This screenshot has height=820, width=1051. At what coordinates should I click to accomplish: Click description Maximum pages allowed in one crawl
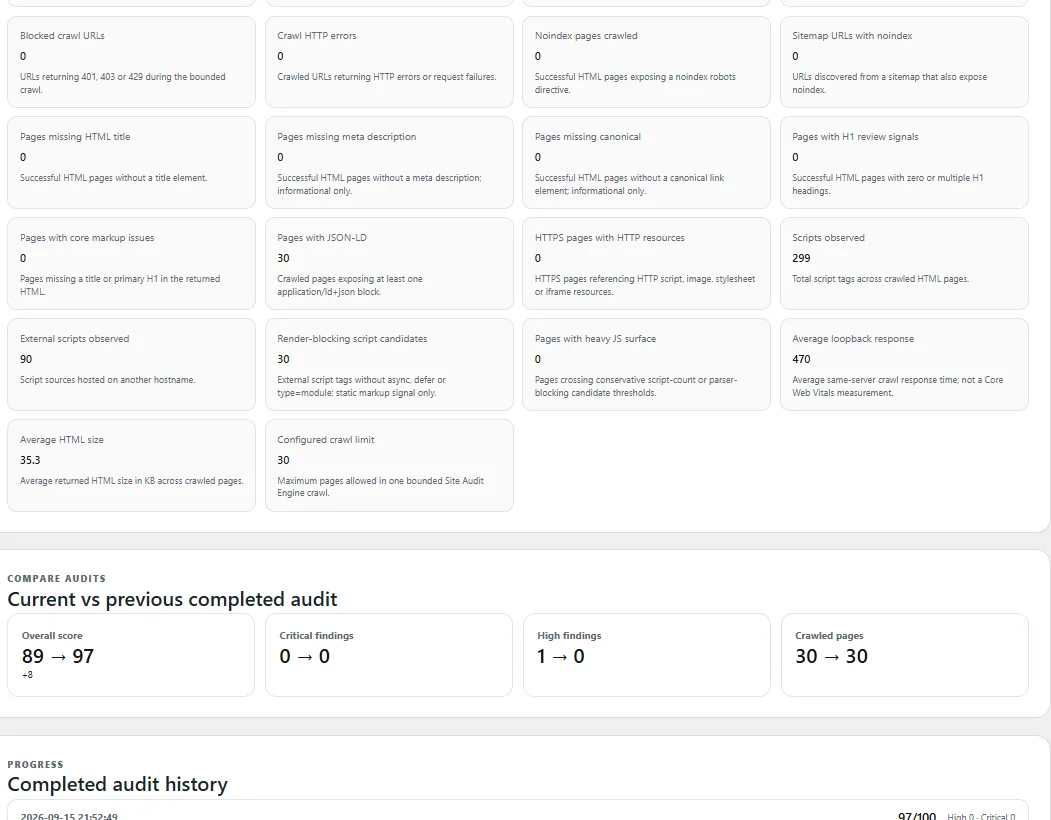[380, 487]
